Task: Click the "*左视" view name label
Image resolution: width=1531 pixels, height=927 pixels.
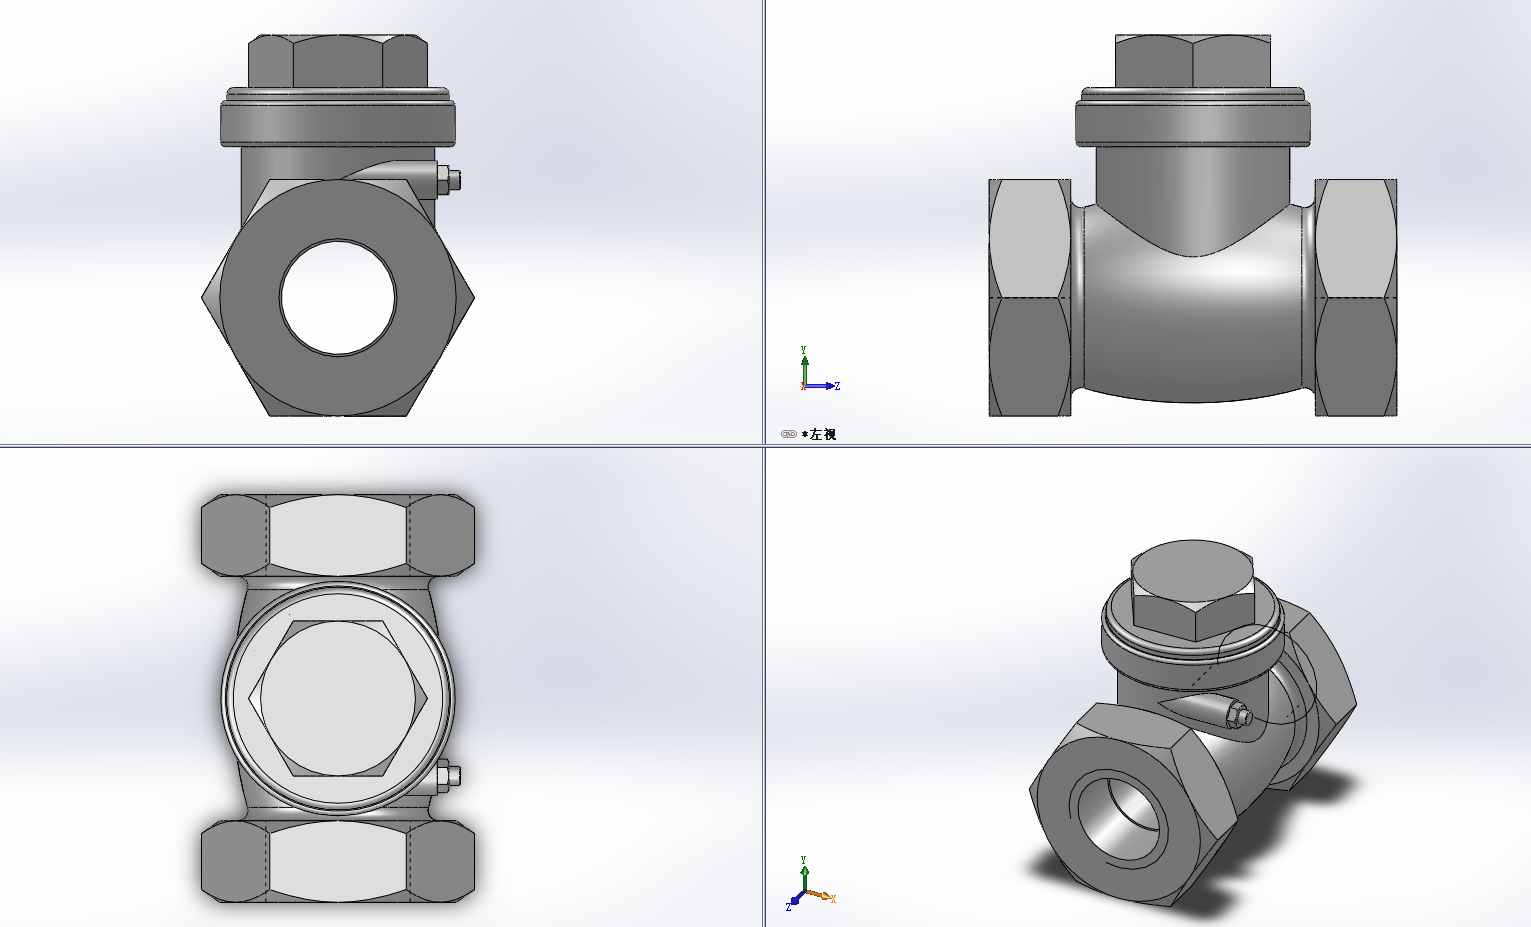Action: (x=819, y=434)
